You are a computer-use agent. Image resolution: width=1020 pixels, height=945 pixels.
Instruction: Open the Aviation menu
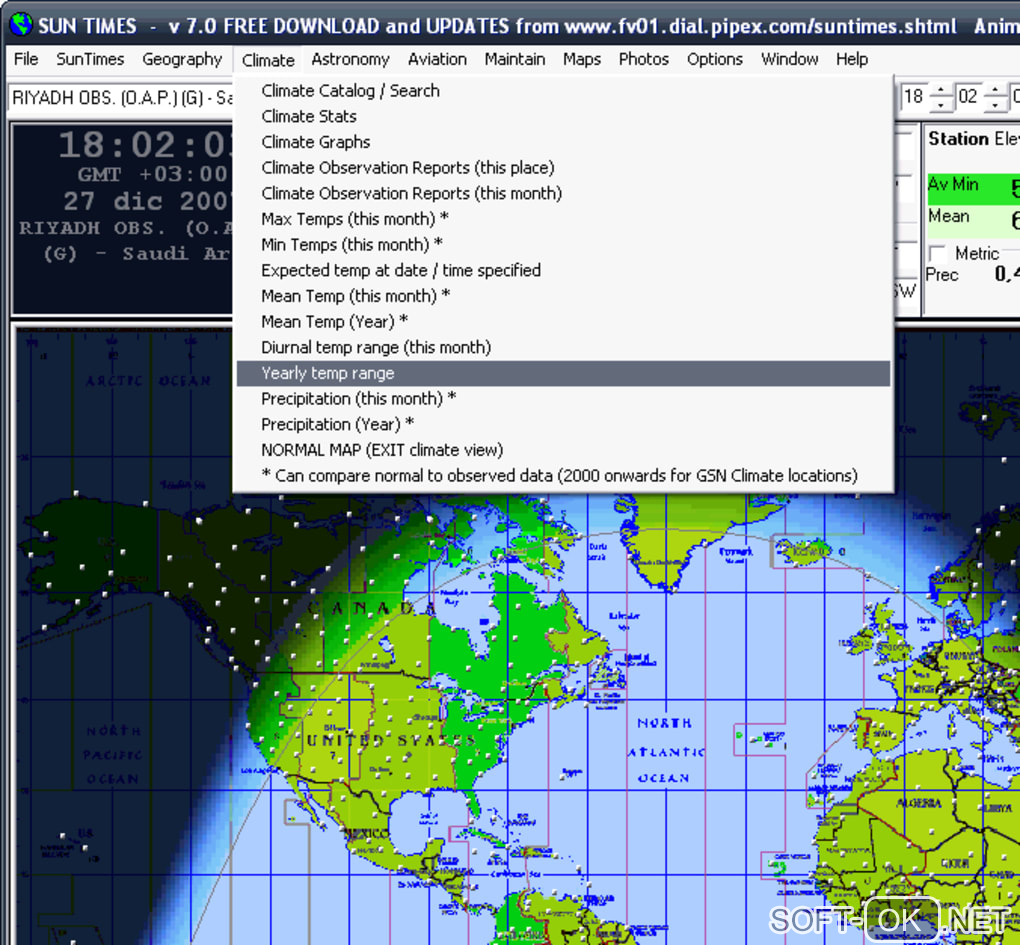pyautogui.click(x=437, y=59)
